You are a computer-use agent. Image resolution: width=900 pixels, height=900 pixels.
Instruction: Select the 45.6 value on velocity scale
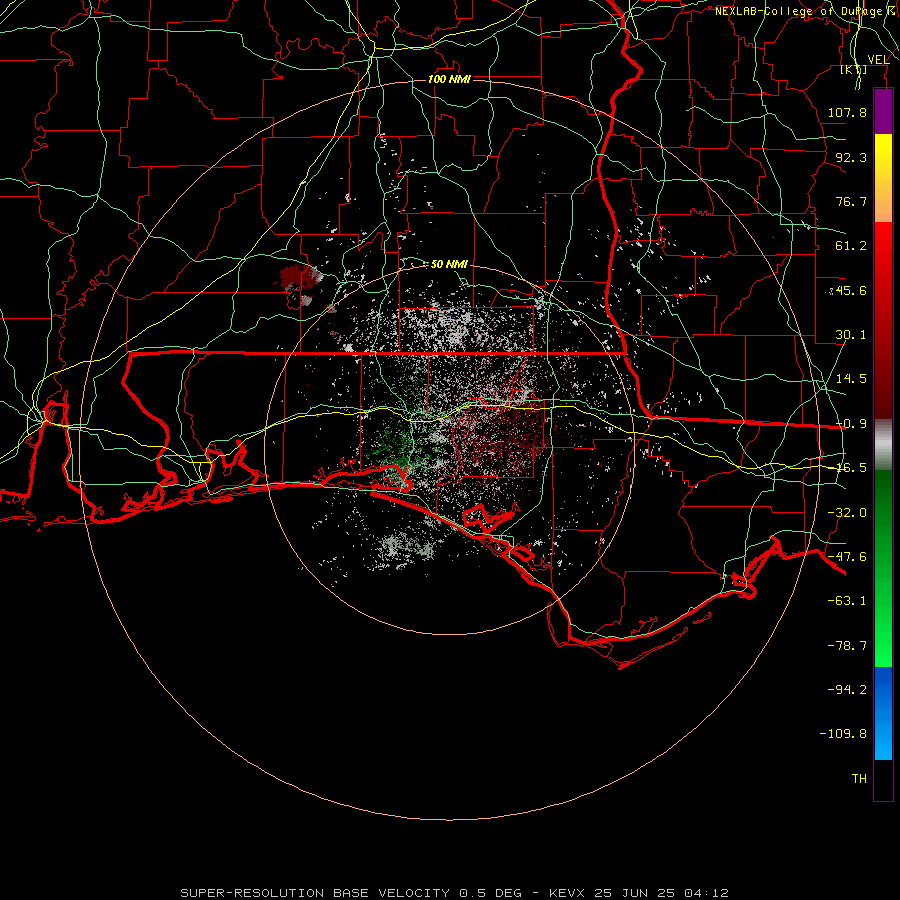(851, 290)
